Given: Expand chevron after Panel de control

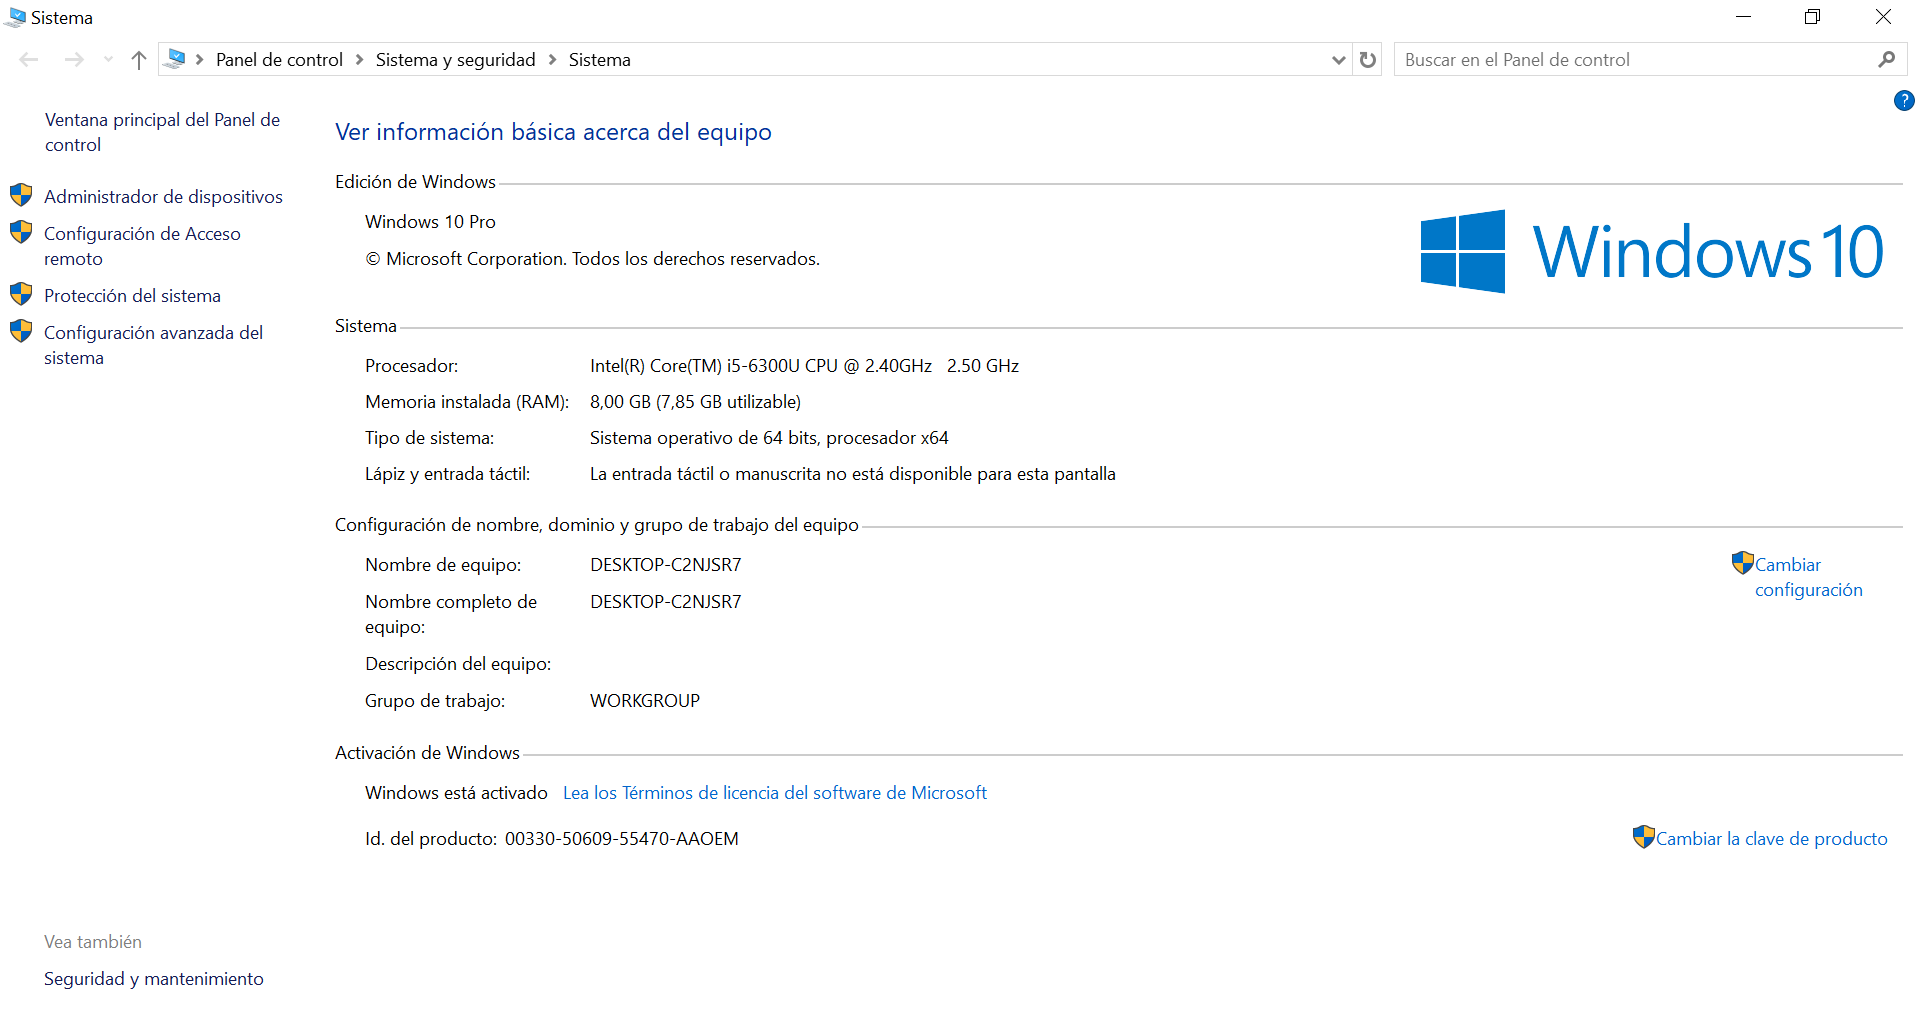Looking at the screenshot, I should pyautogui.click(x=360, y=60).
